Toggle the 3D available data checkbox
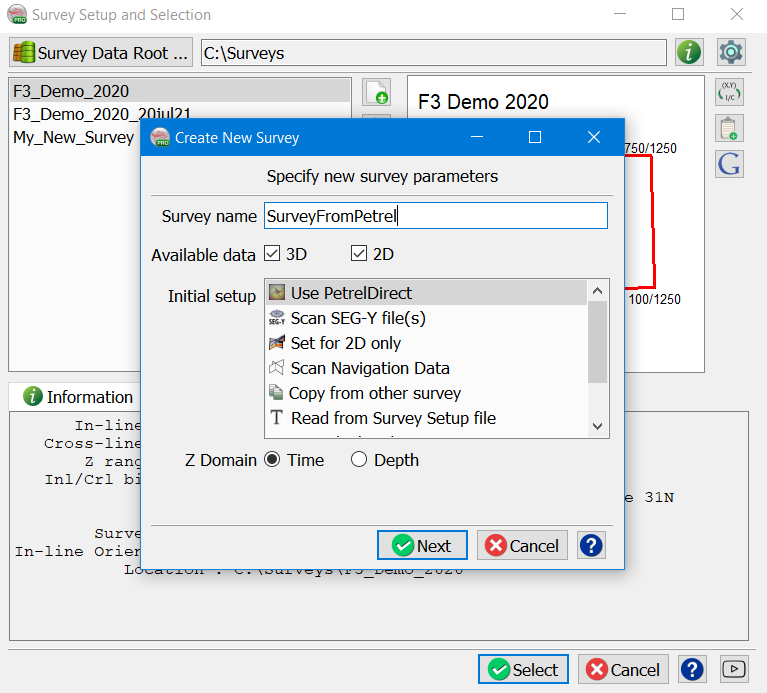Screen dimensions: 767x693 (273, 254)
